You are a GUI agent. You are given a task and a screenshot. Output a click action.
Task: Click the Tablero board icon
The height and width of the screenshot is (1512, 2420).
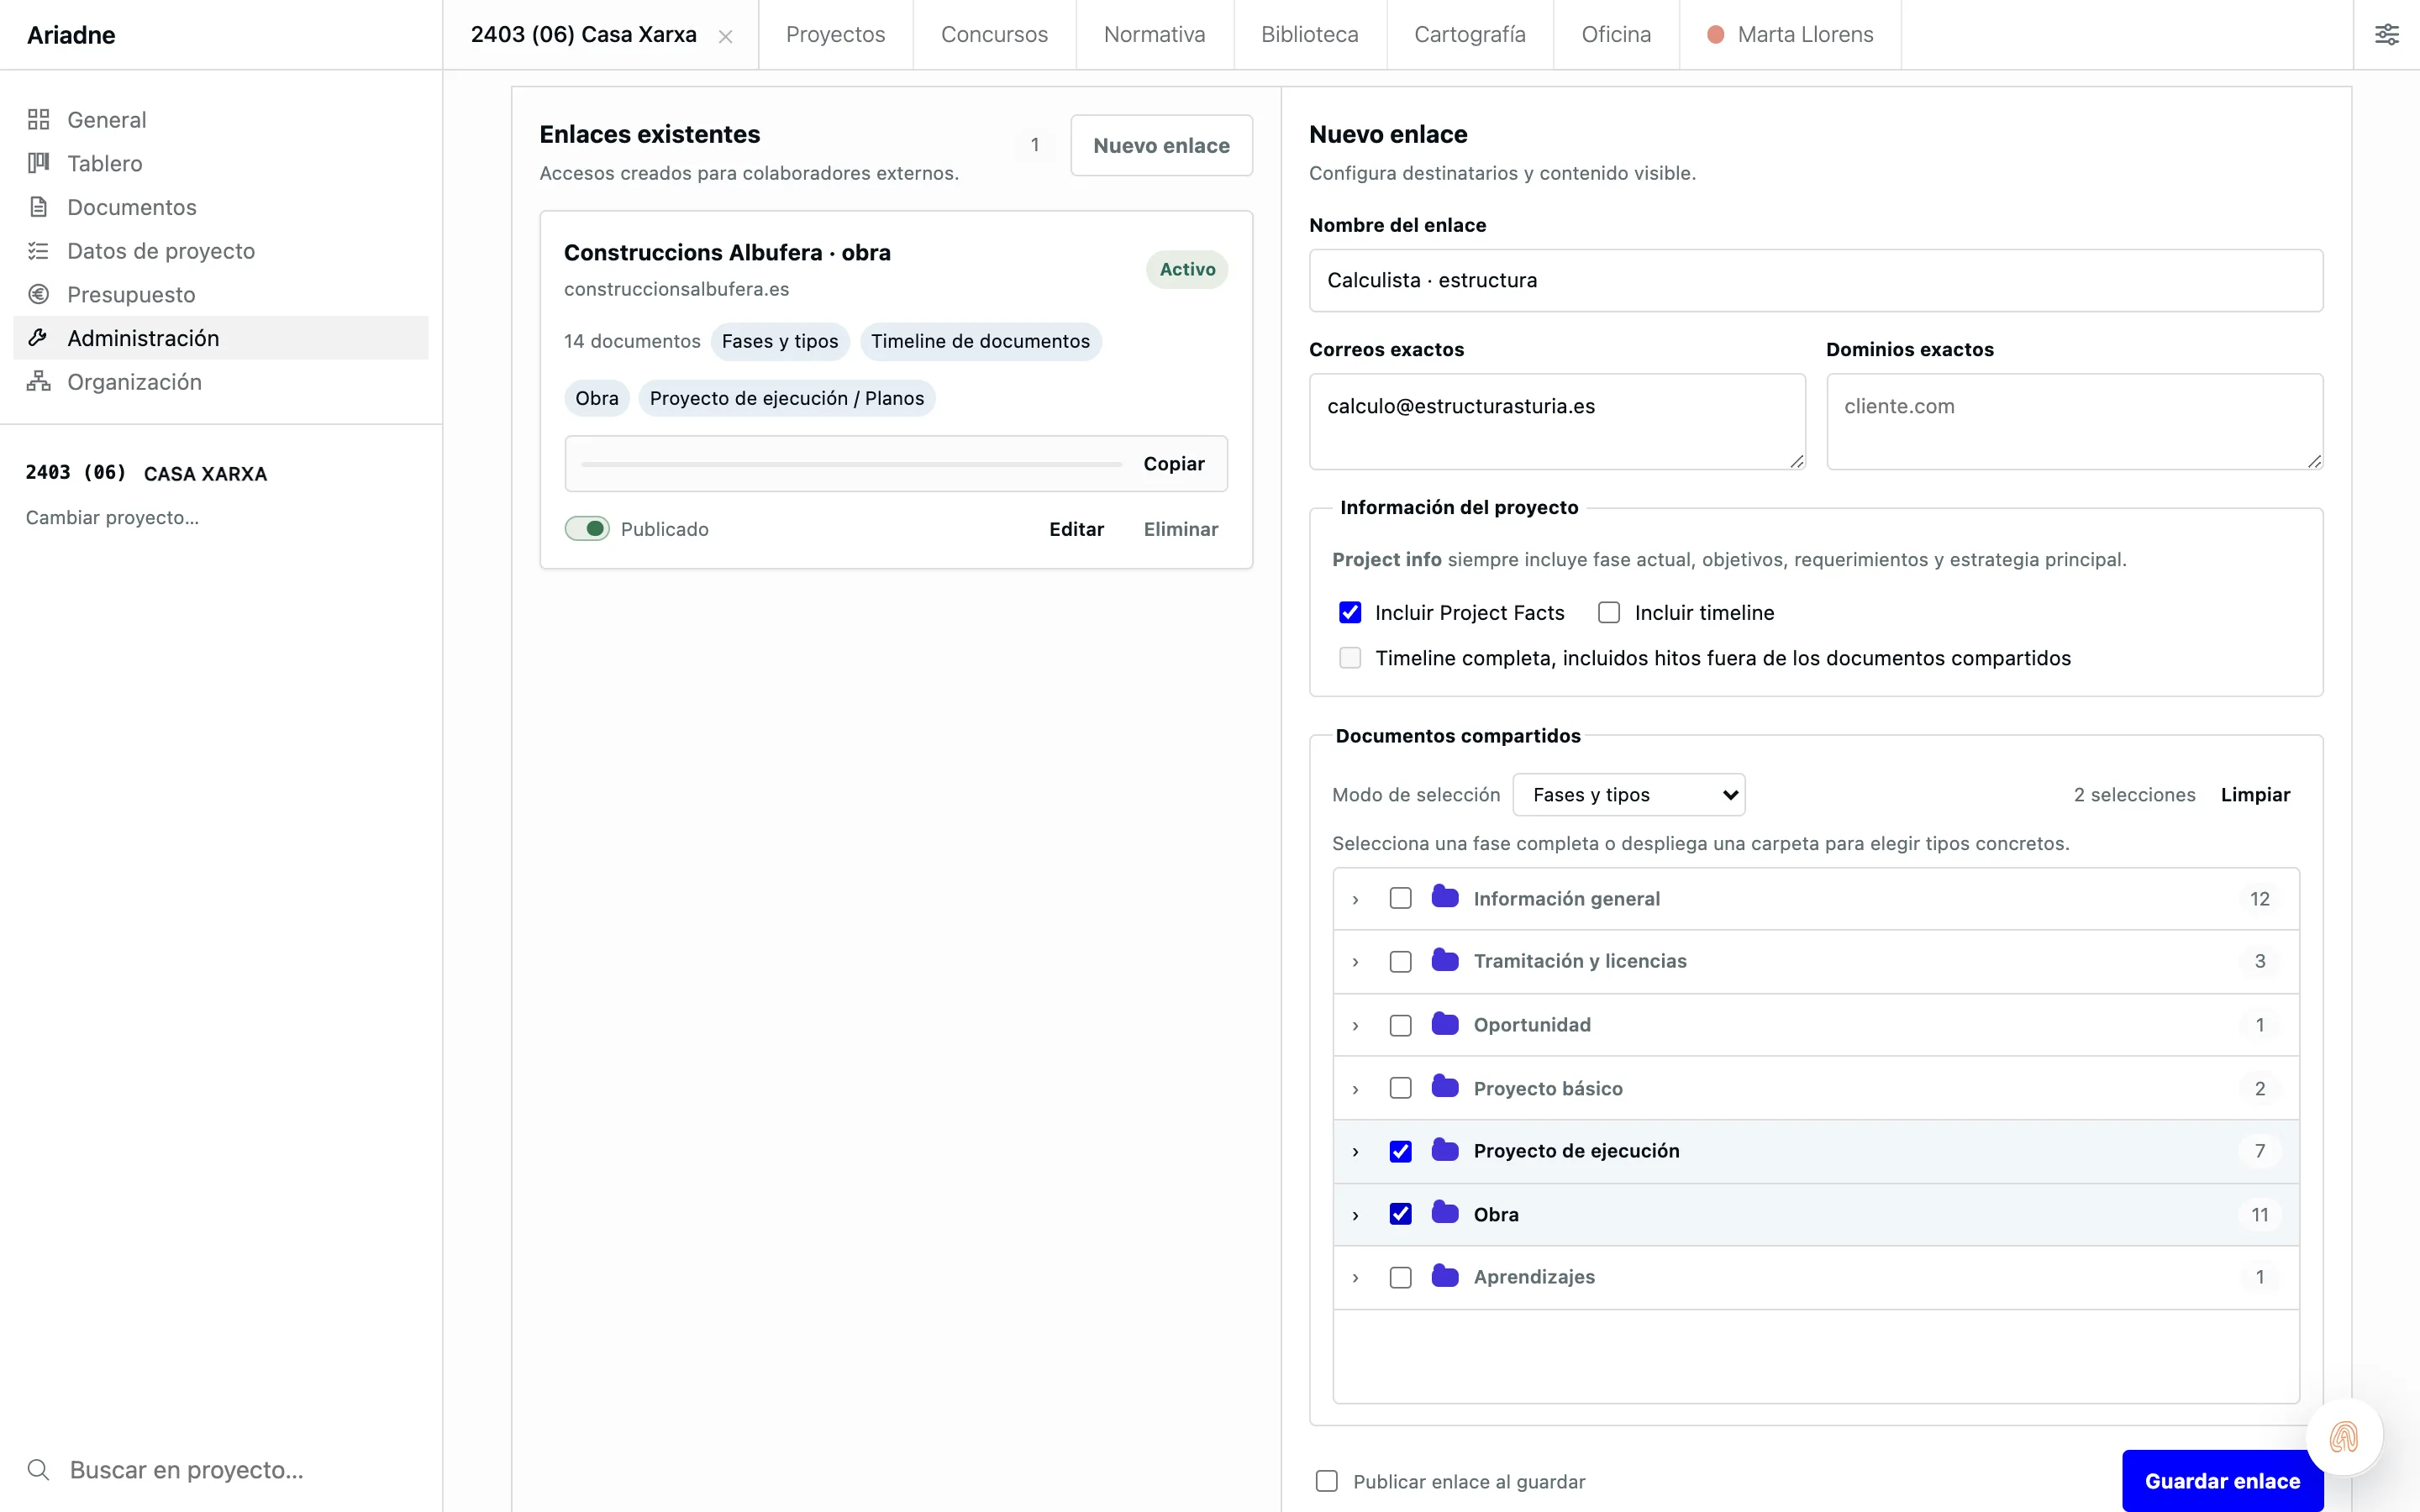pos(38,163)
